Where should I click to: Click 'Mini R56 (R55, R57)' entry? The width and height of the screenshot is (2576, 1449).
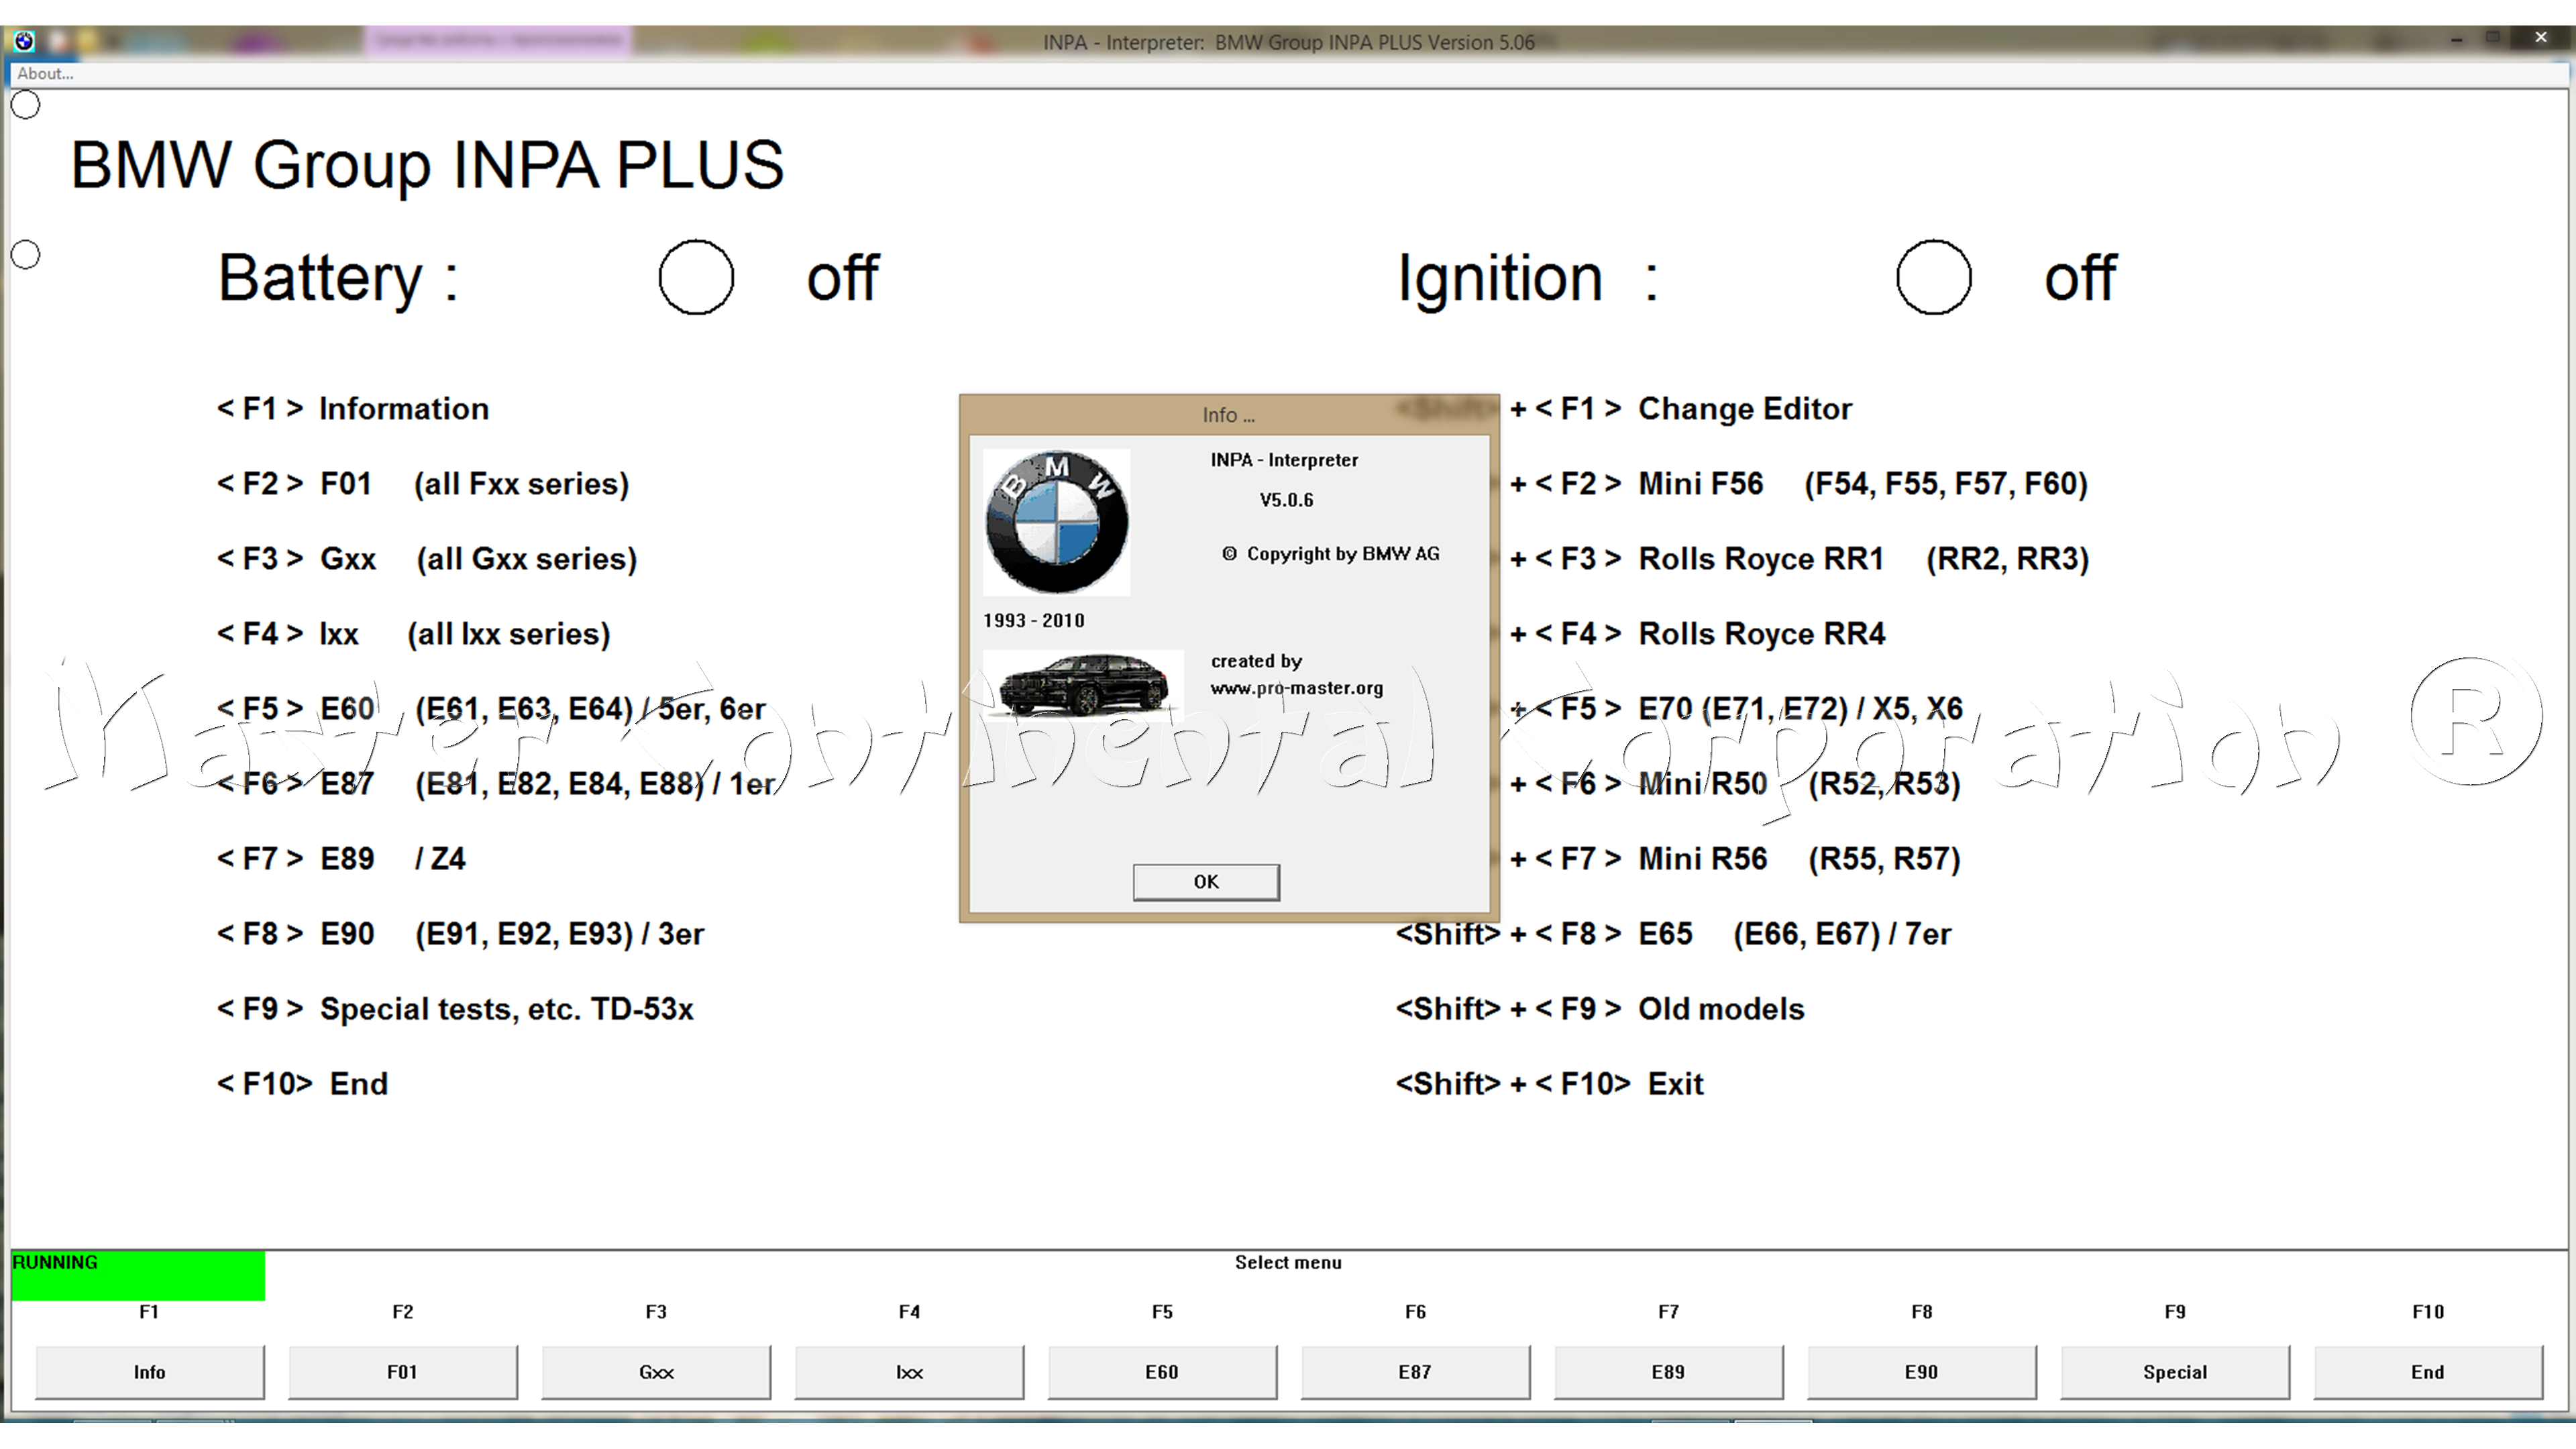(x=1799, y=859)
